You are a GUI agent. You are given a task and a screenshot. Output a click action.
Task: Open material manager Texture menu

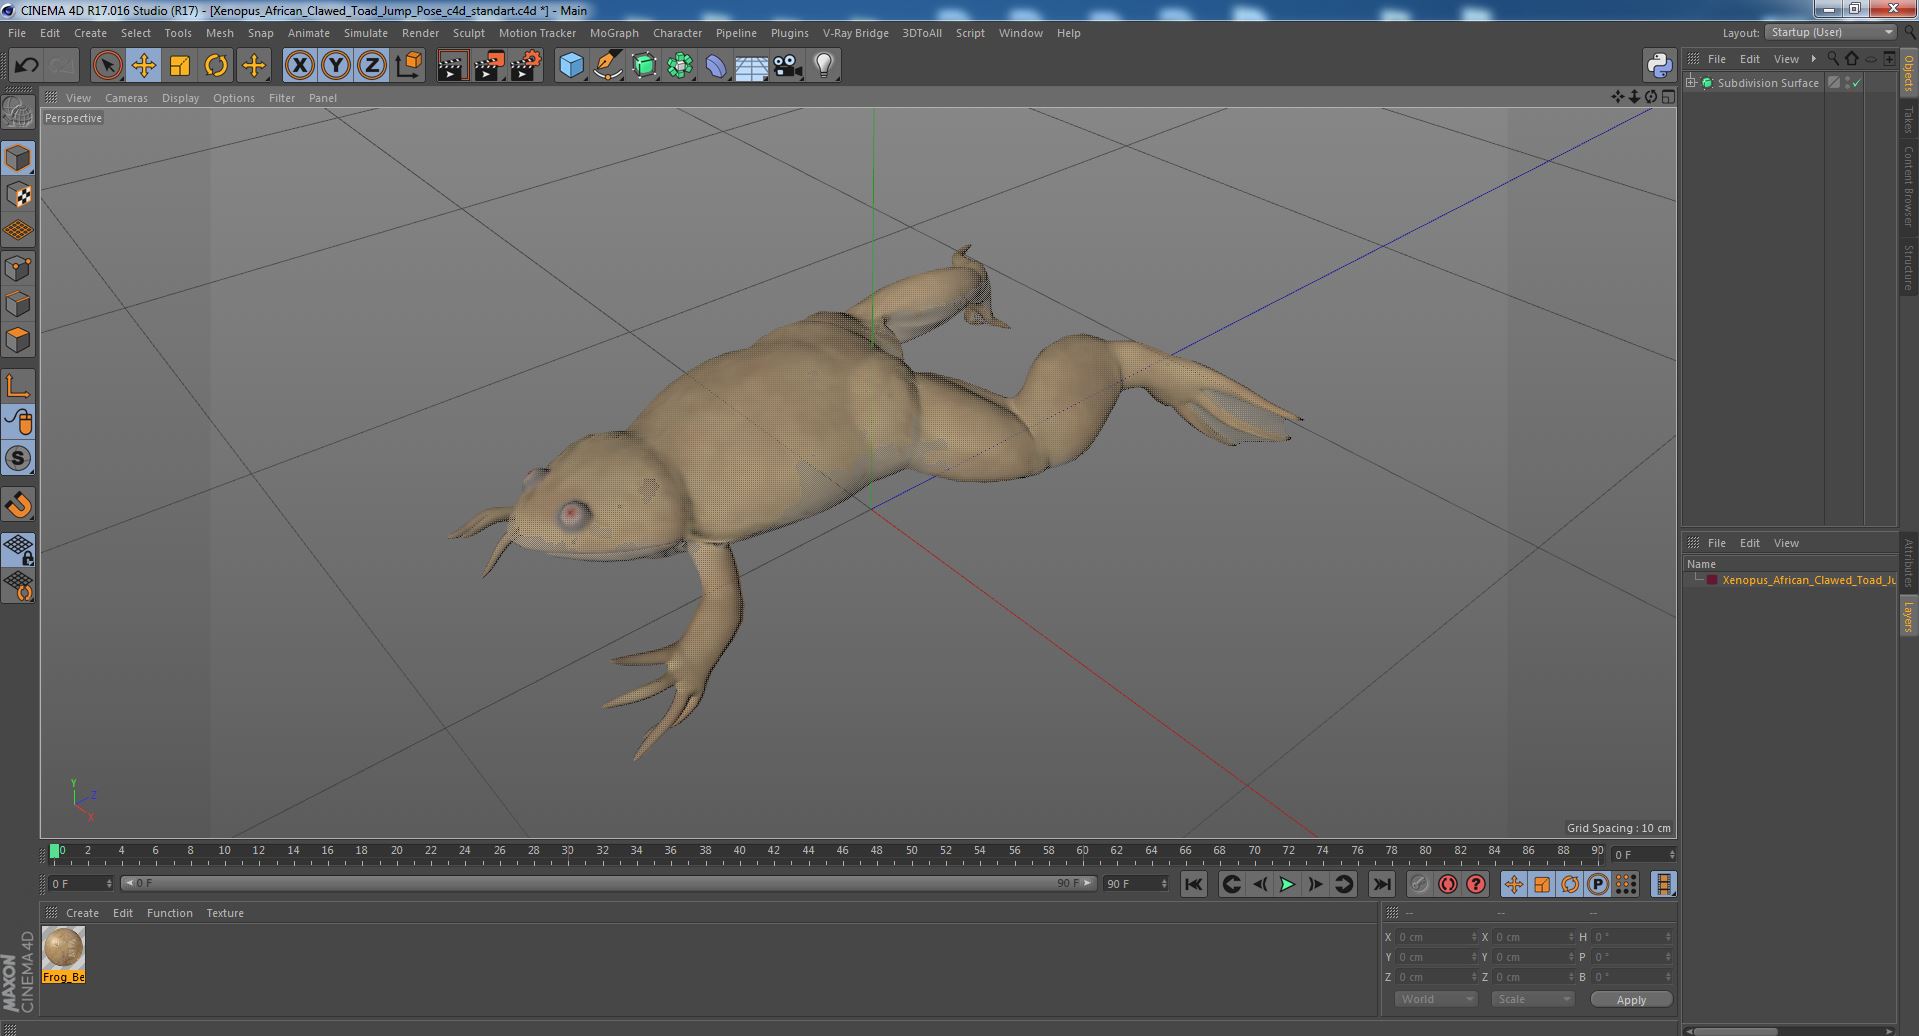(225, 913)
